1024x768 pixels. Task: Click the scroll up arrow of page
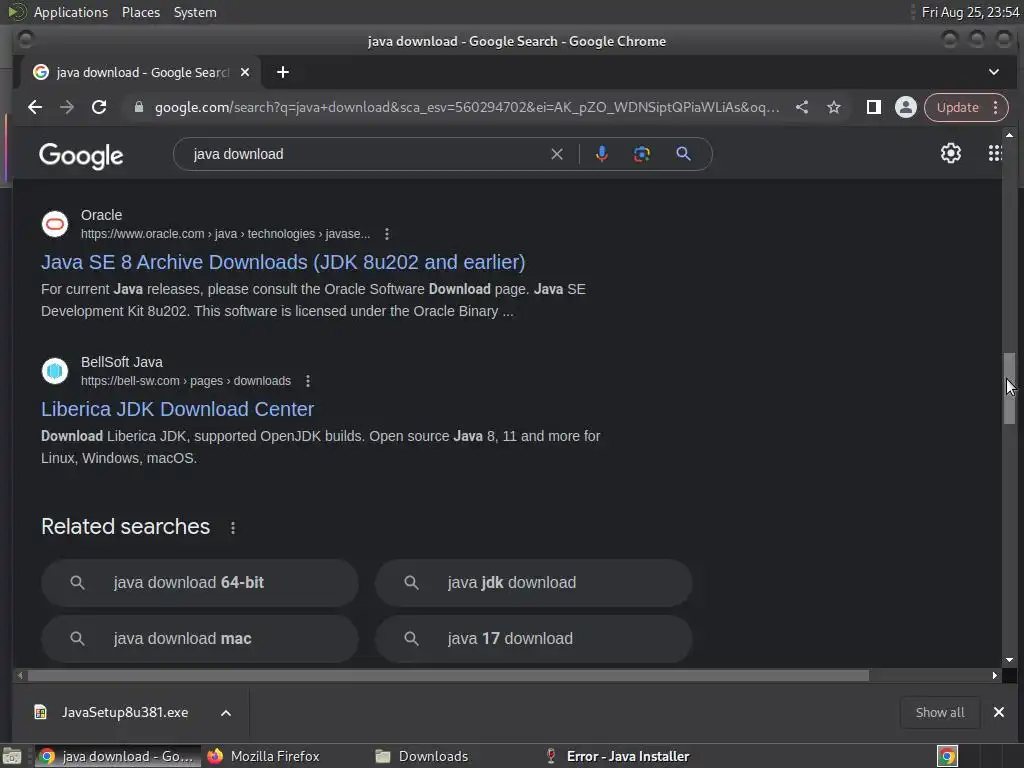pos(1010,135)
